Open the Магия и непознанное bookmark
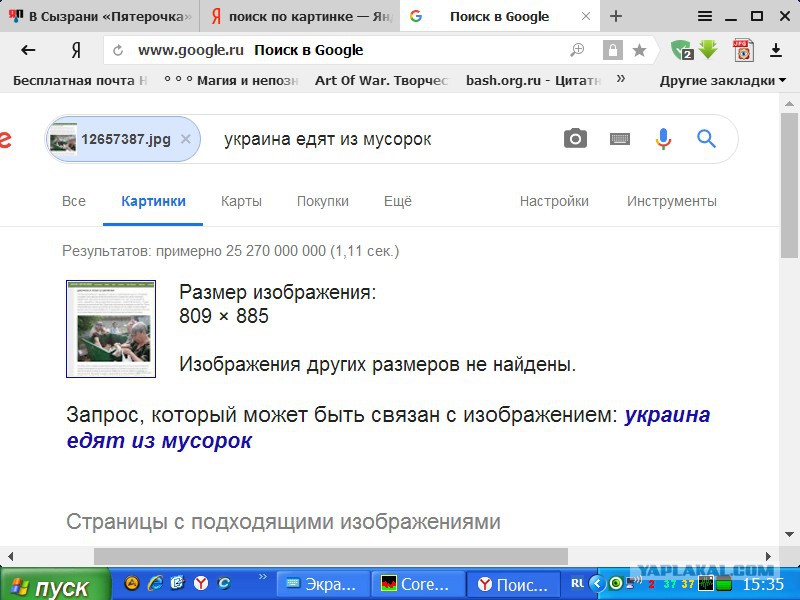Viewport: 800px width, 600px height. (x=231, y=81)
